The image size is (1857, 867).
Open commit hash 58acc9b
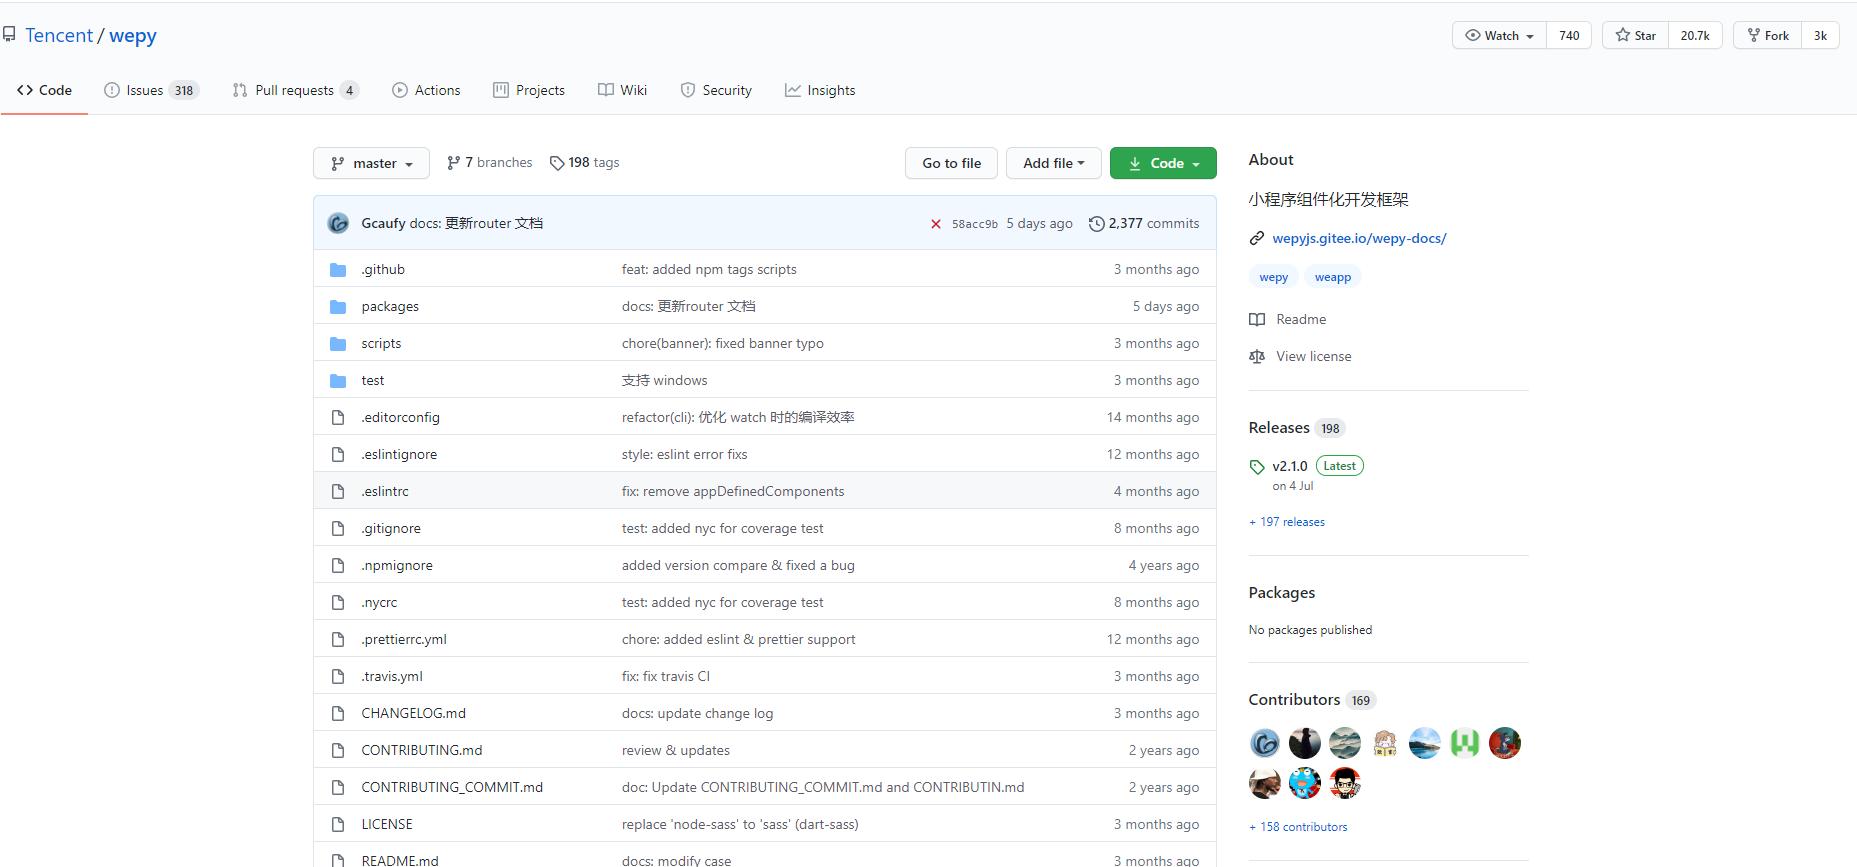click(x=975, y=224)
